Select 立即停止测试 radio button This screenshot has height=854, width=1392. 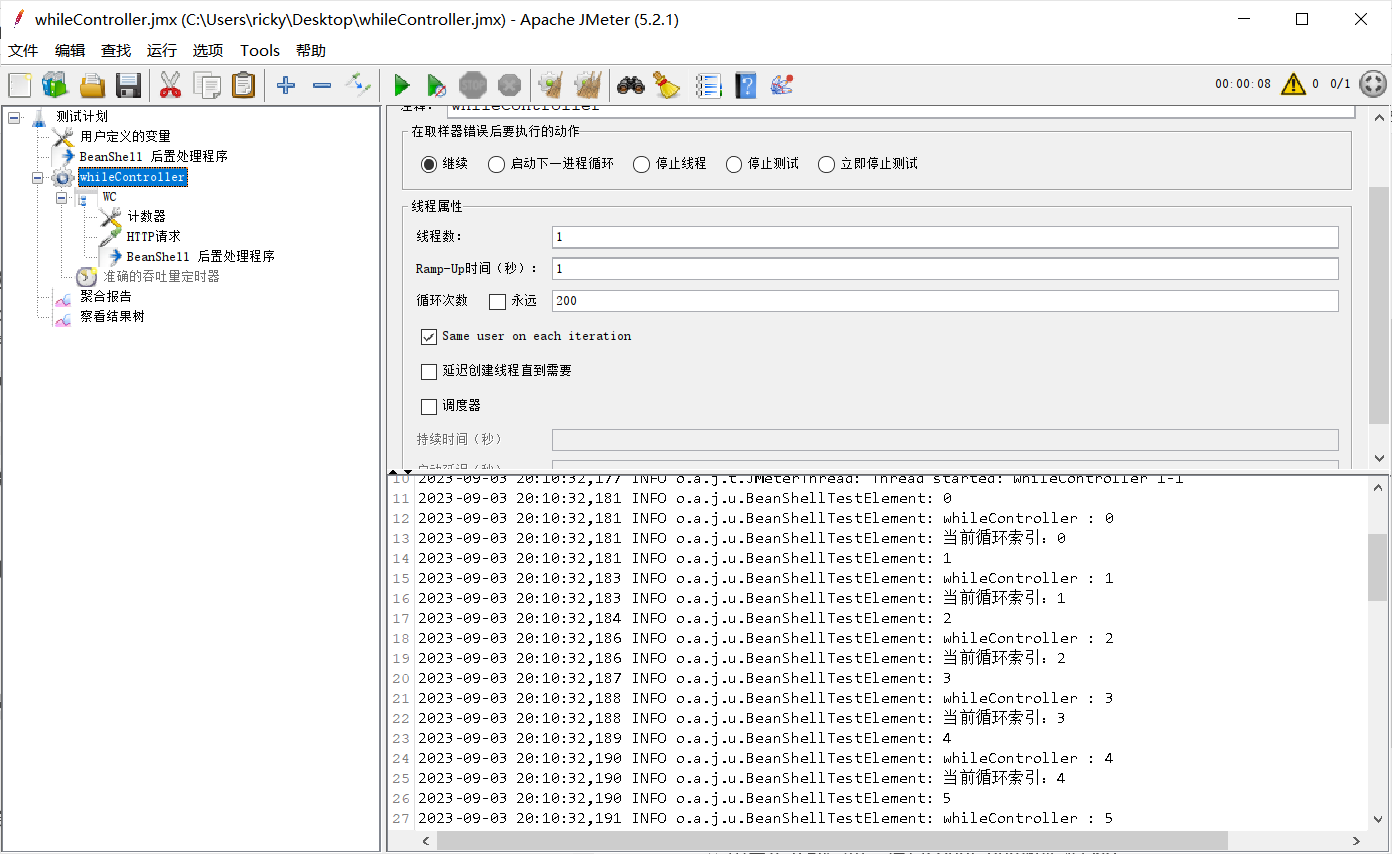click(826, 164)
